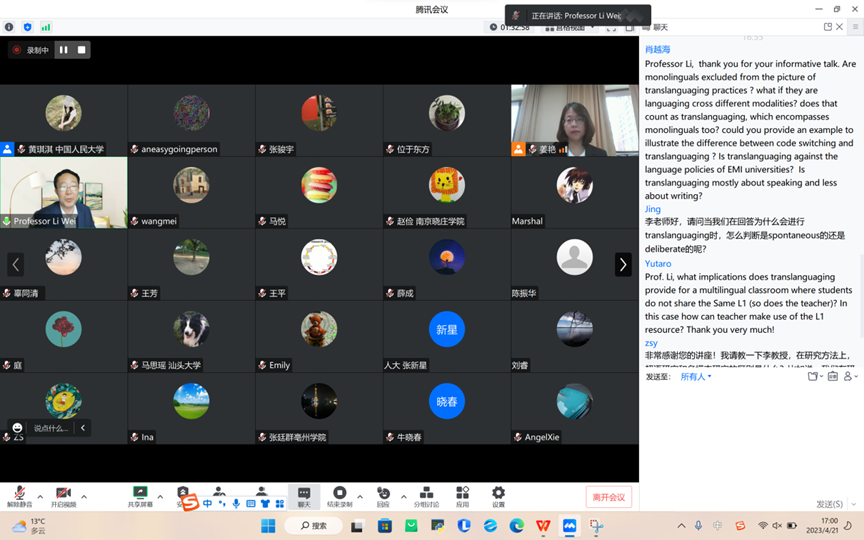
Task: Expand the send options arrow beside Send
Action: 854,504
